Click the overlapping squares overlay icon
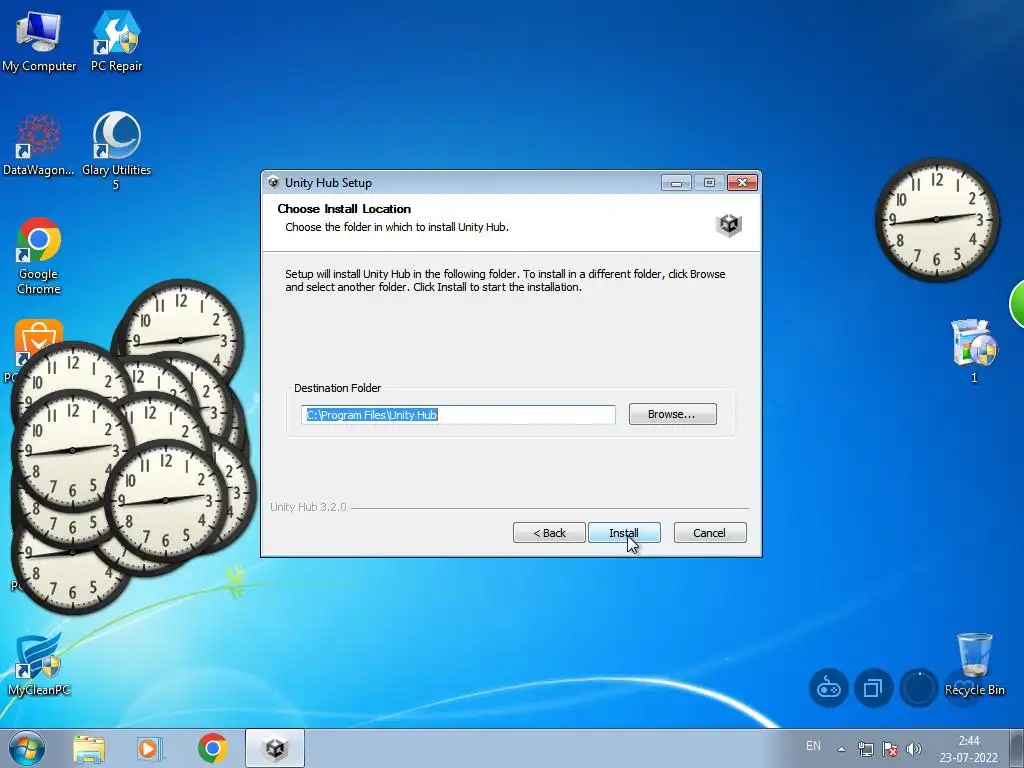This screenshot has width=1024, height=768. click(873, 688)
